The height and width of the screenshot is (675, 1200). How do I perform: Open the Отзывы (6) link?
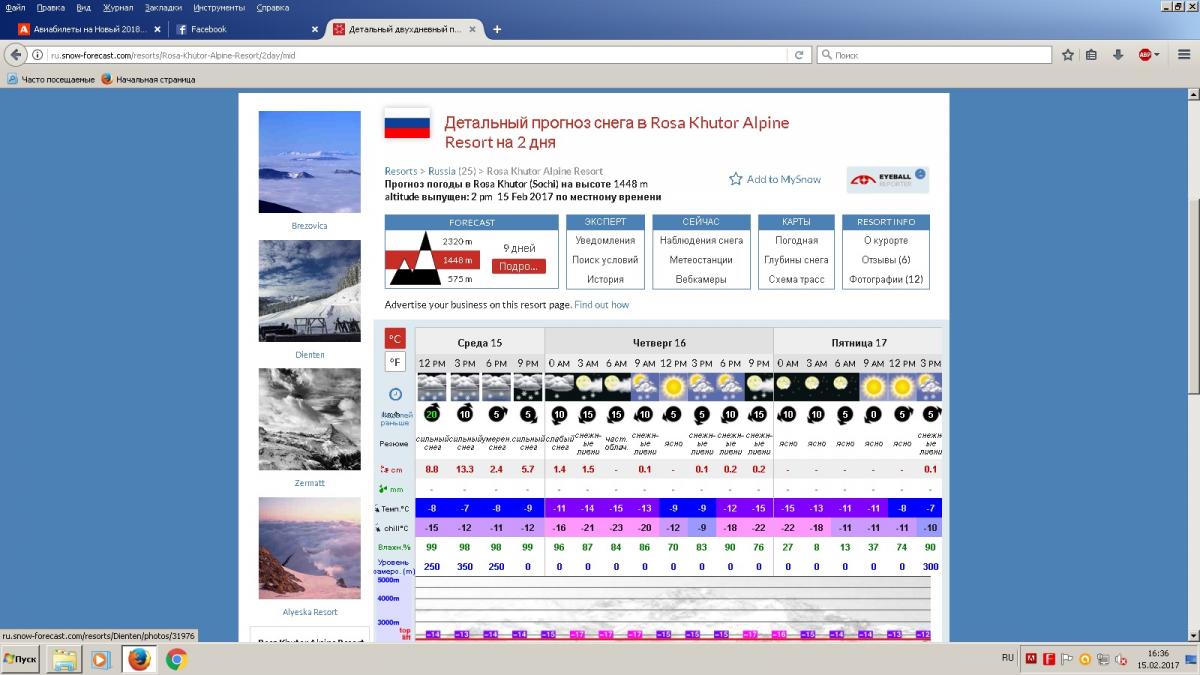(x=887, y=260)
